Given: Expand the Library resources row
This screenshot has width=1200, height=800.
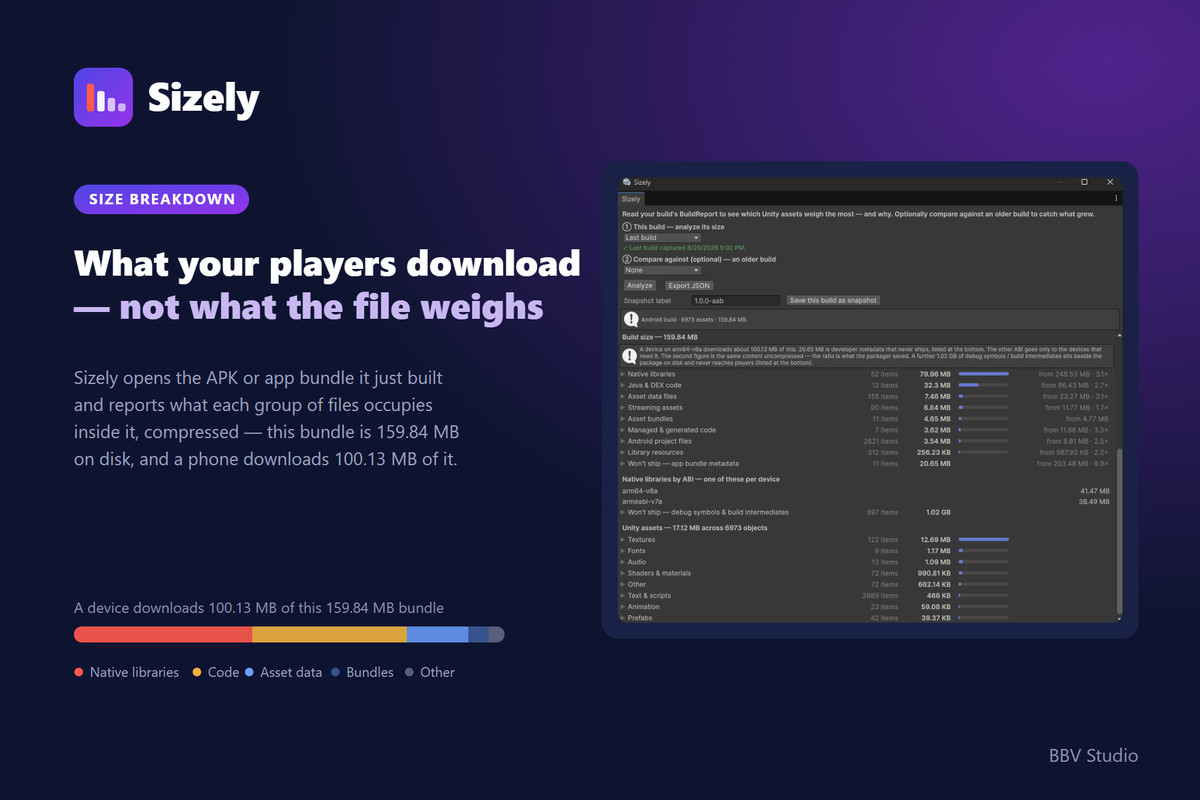Looking at the screenshot, I should pos(623,453).
